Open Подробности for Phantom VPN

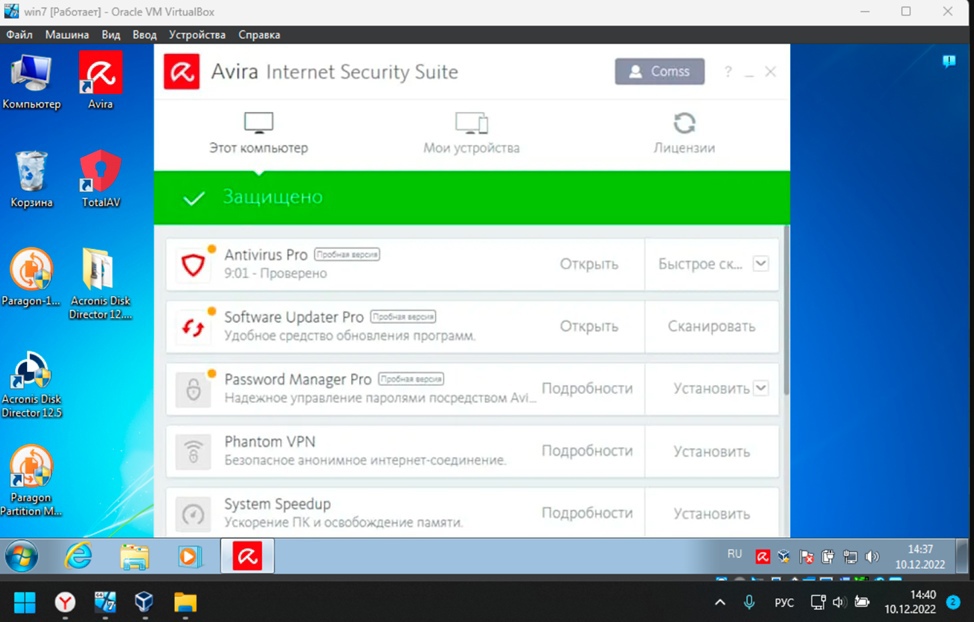[x=587, y=450]
